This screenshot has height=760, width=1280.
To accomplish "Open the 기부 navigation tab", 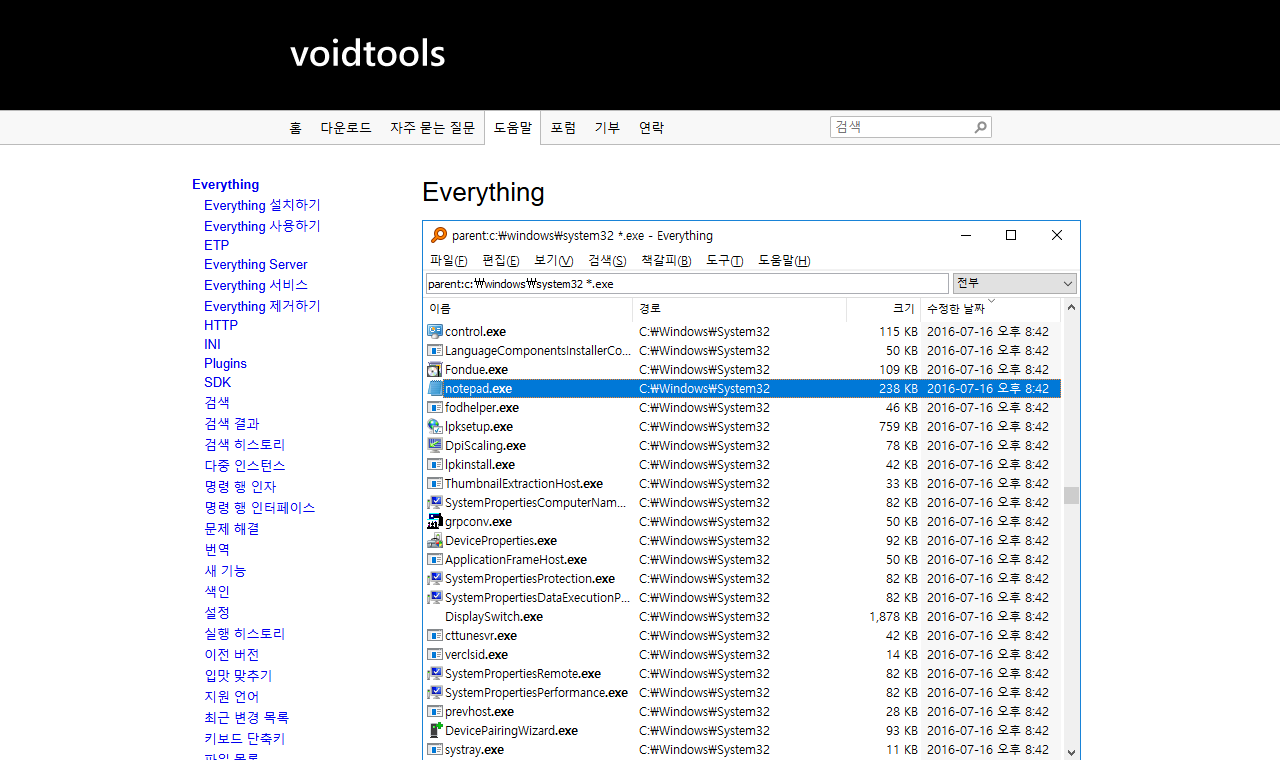I will click(607, 127).
